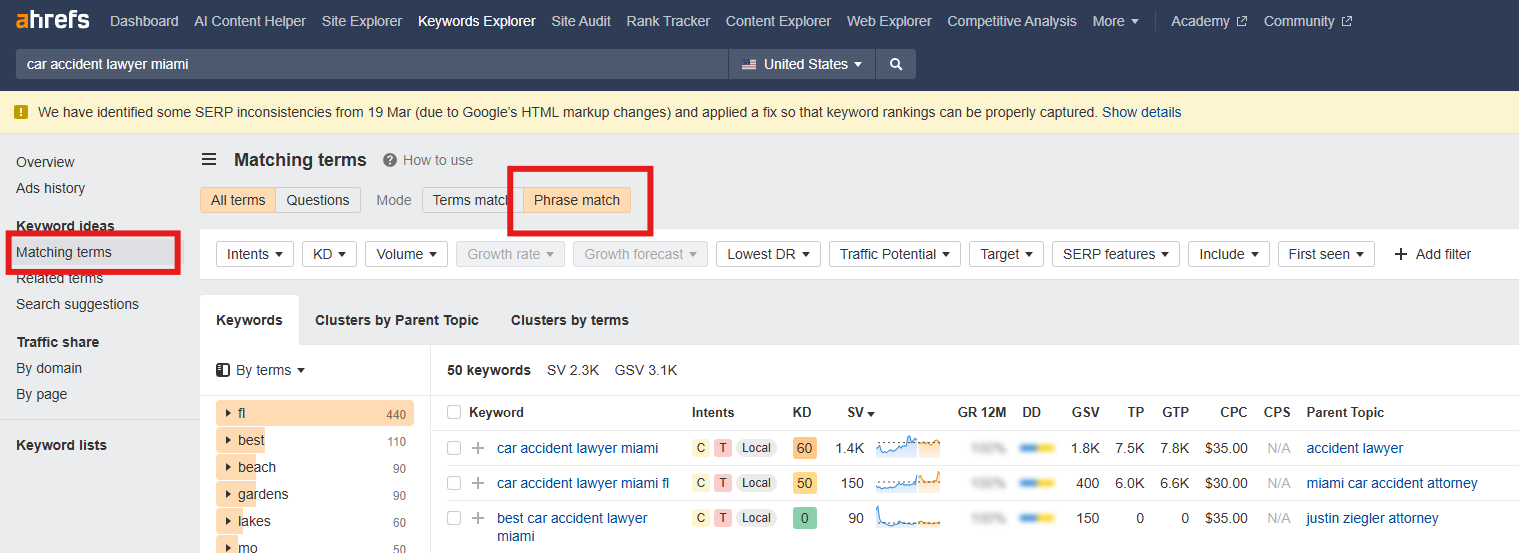Screen dimensions: 1519x553
Task: Click the plus icon beside car accident lawyer miami
Action: click(x=478, y=448)
